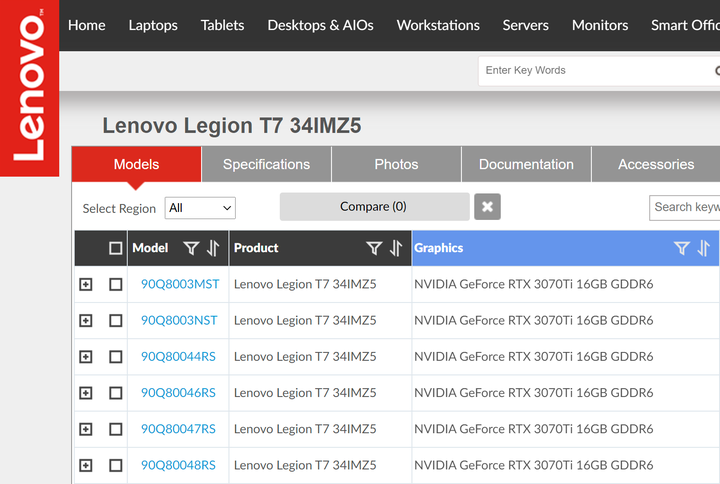Check the box for model 90Q8003MST
Image resolution: width=720 pixels, height=484 pixels.
[x=116, y=284]
